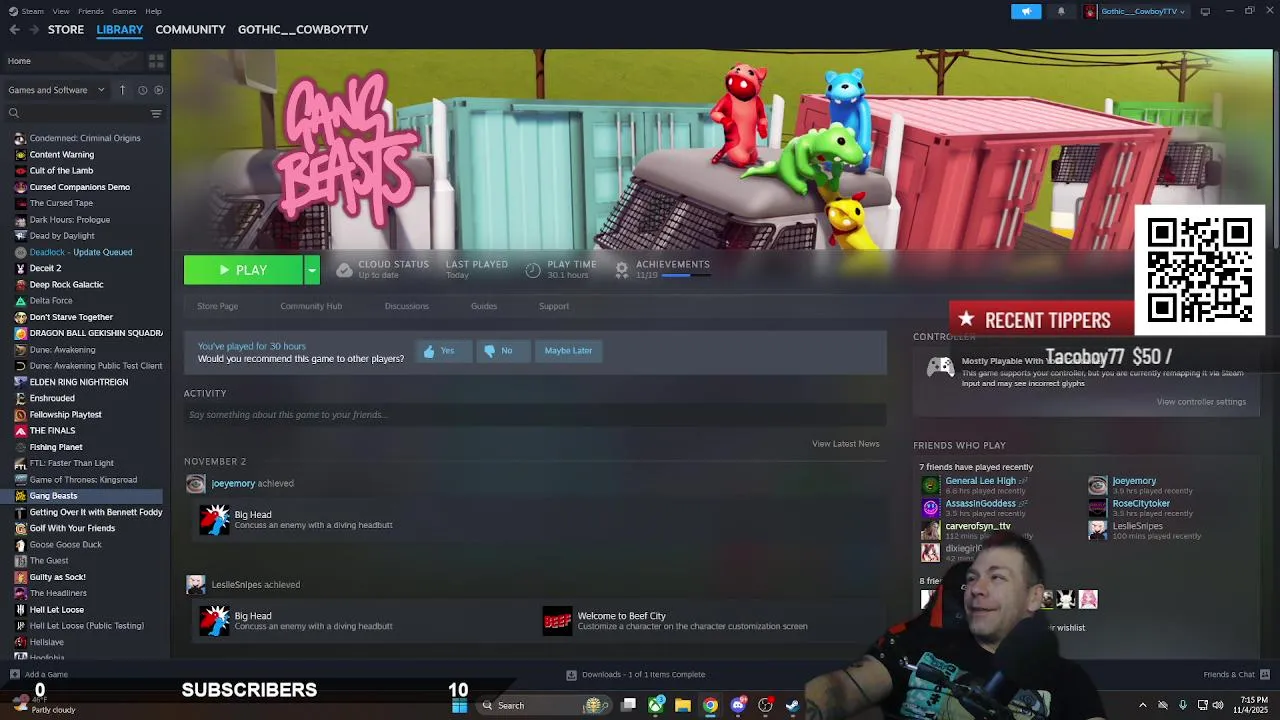Open Steam announcements megaphone button
Image resolution: width=1280 pixels, height=720 pixels.
click(x=1026, y=11)
